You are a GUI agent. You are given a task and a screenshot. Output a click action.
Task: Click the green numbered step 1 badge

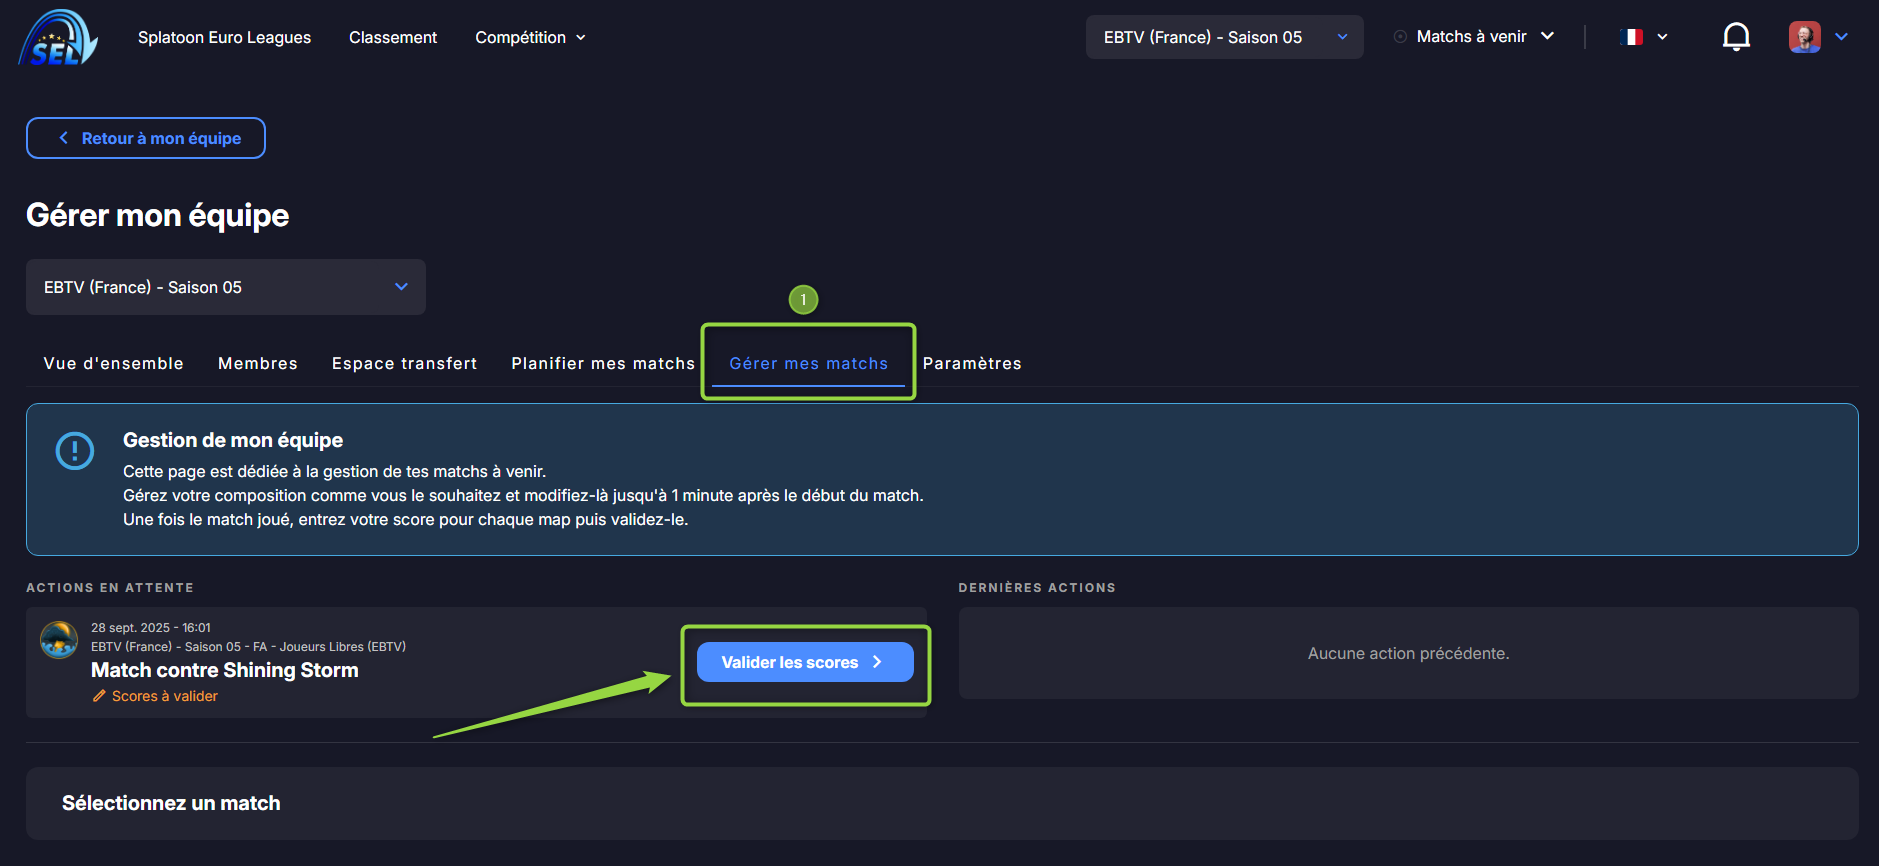[x=803, y=300]
